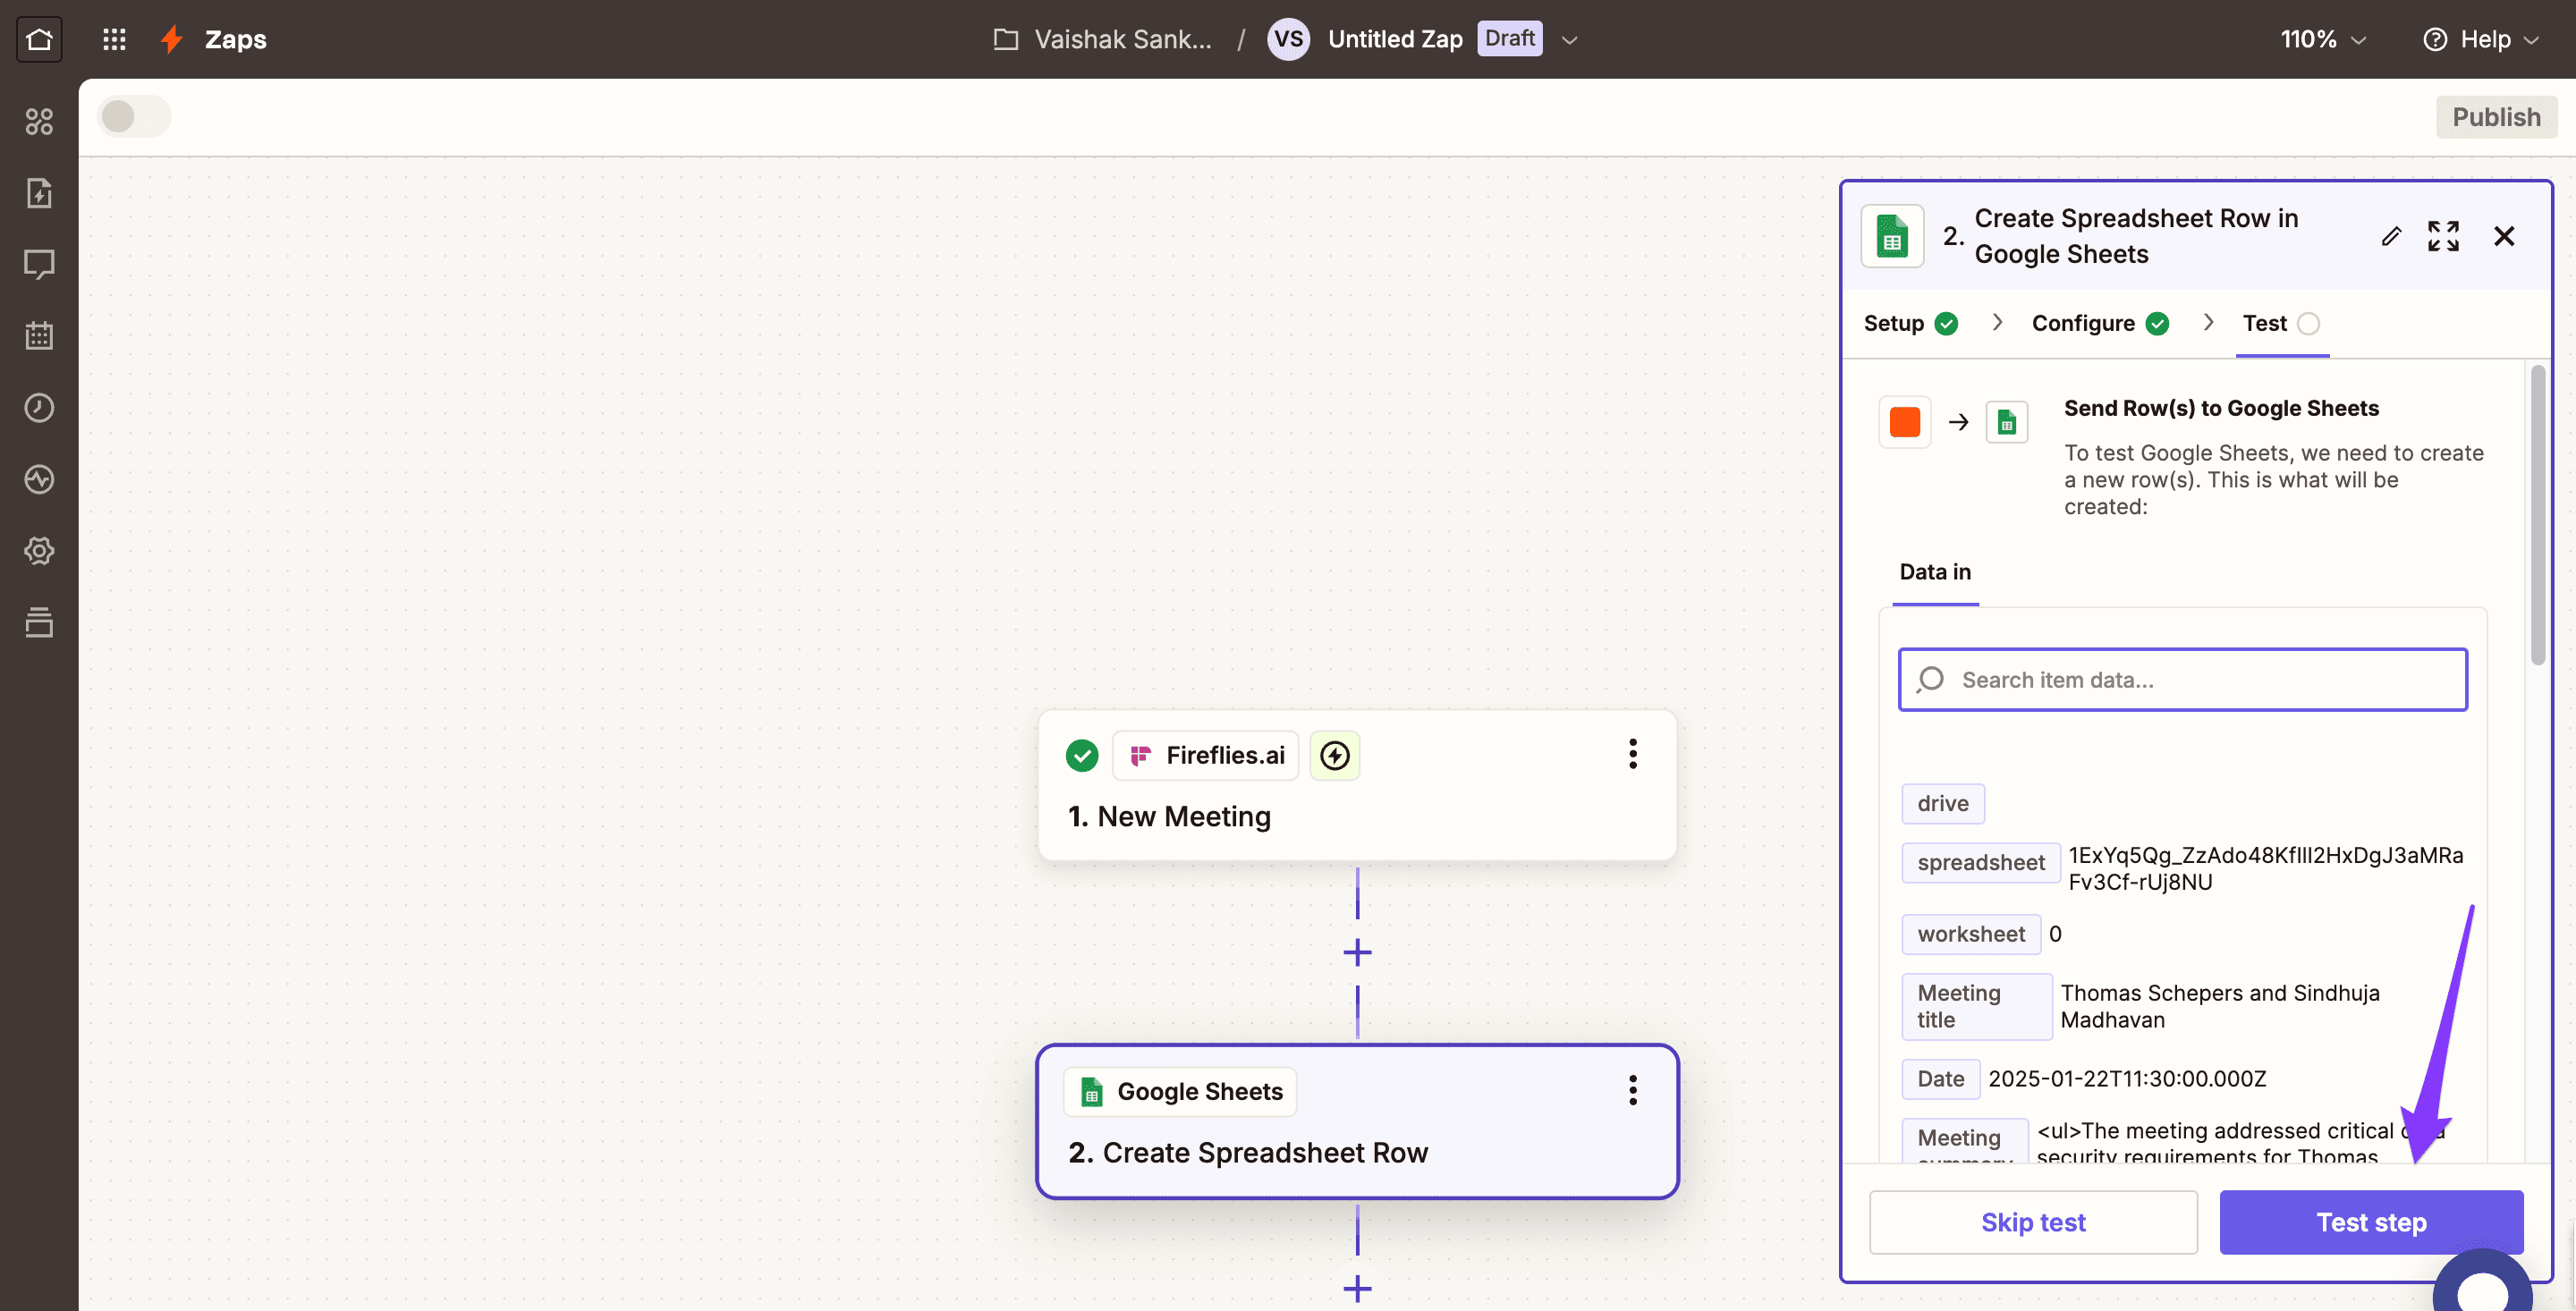2576x1311 pixels.
Task: Open the sidebar versions stack icon
Action: tap(39, 622)
